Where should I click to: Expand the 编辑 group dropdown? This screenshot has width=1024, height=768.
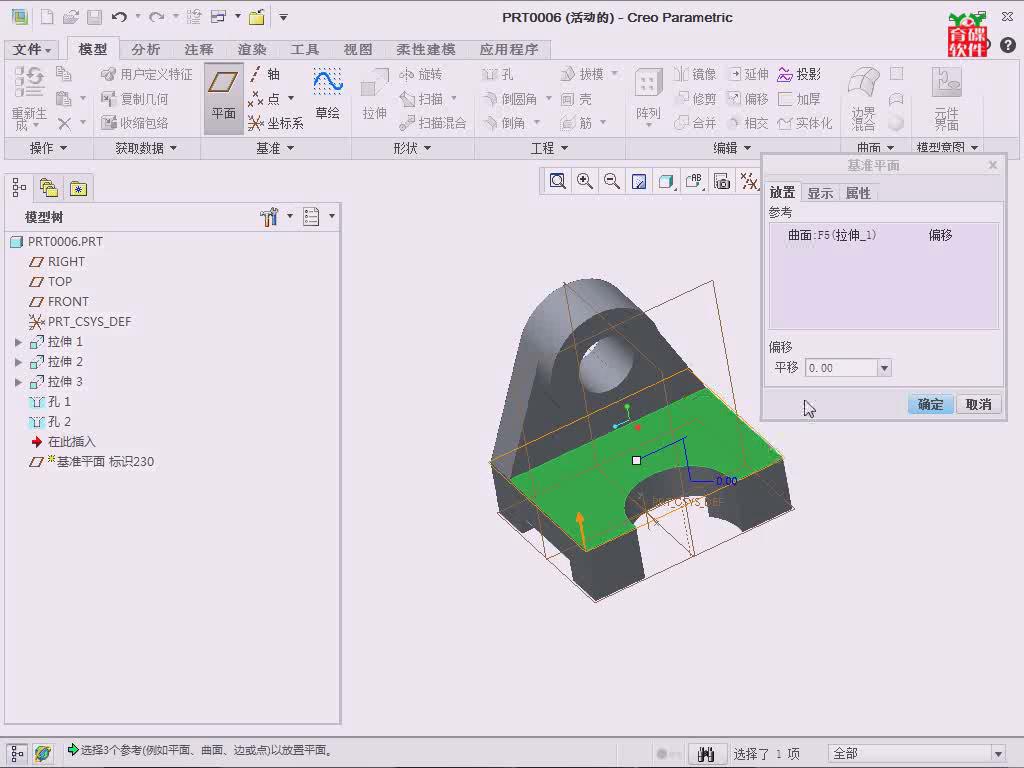pyautogui.click(x=732, y=148)
